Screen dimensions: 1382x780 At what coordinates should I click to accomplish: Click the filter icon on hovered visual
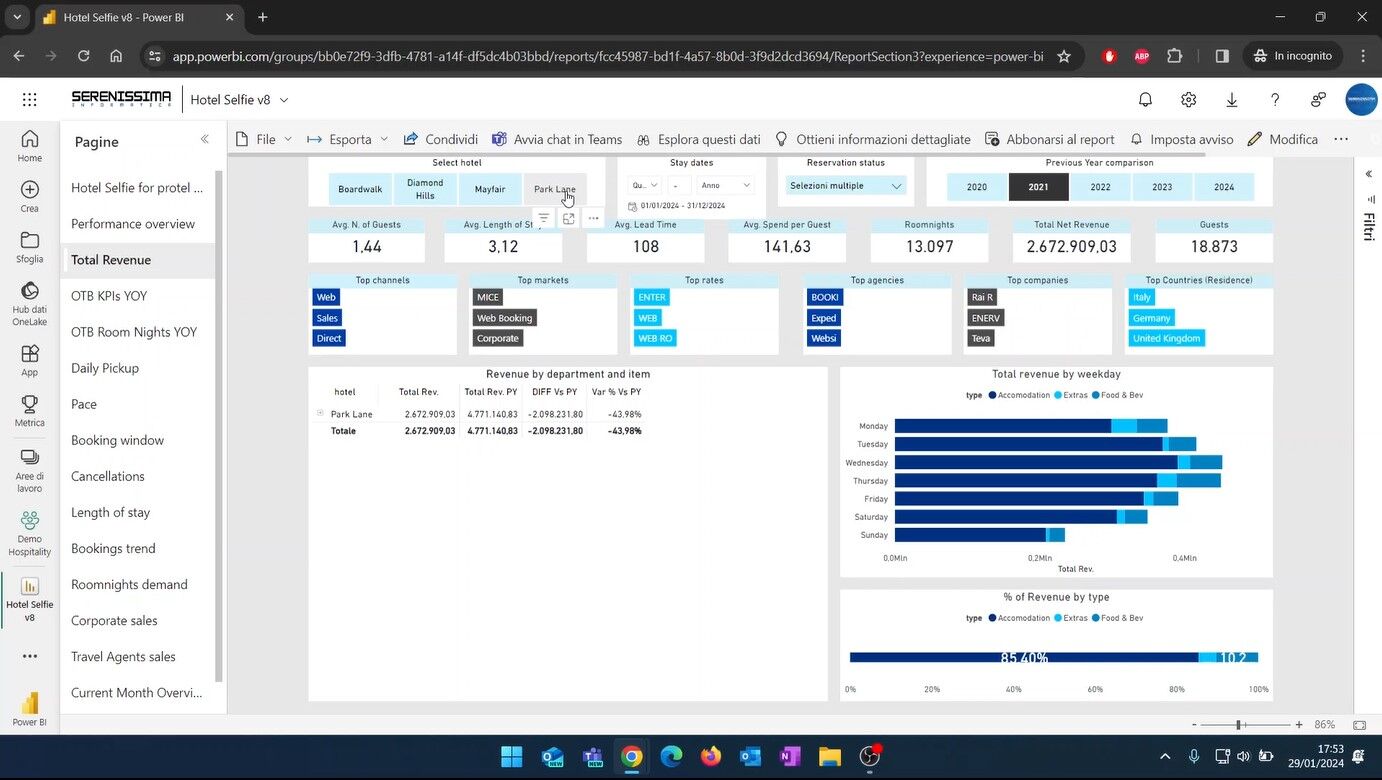click(543, 218)
